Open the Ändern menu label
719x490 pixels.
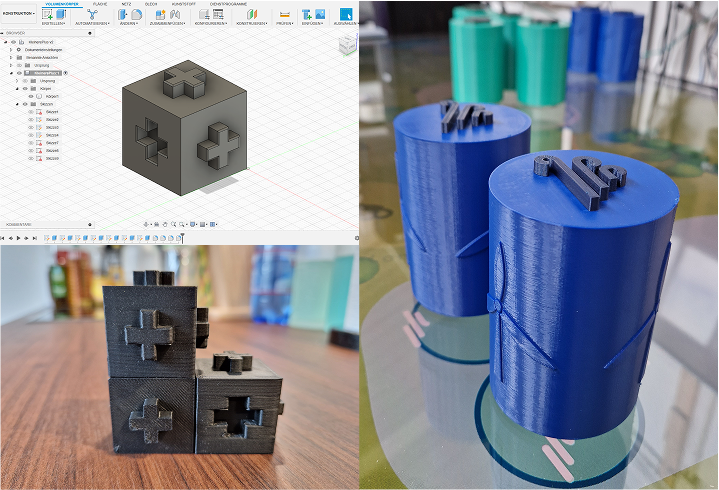(129, 22)
